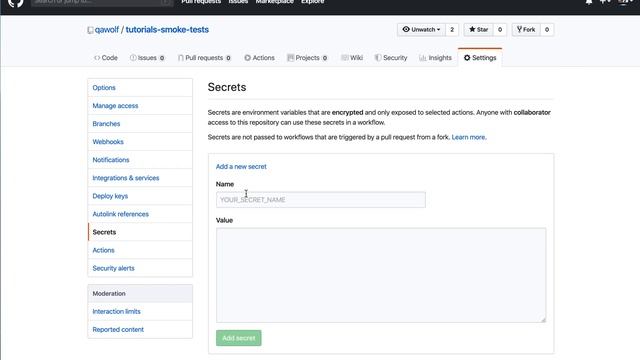
Task: Focus the secret Name input field
Action: (321, 200)
